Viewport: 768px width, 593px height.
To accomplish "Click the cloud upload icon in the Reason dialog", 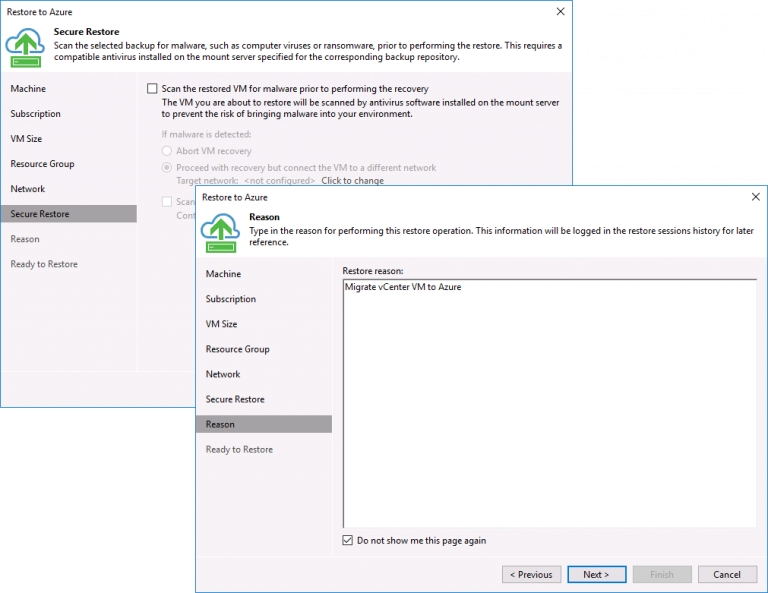I will tap(220, 233).
